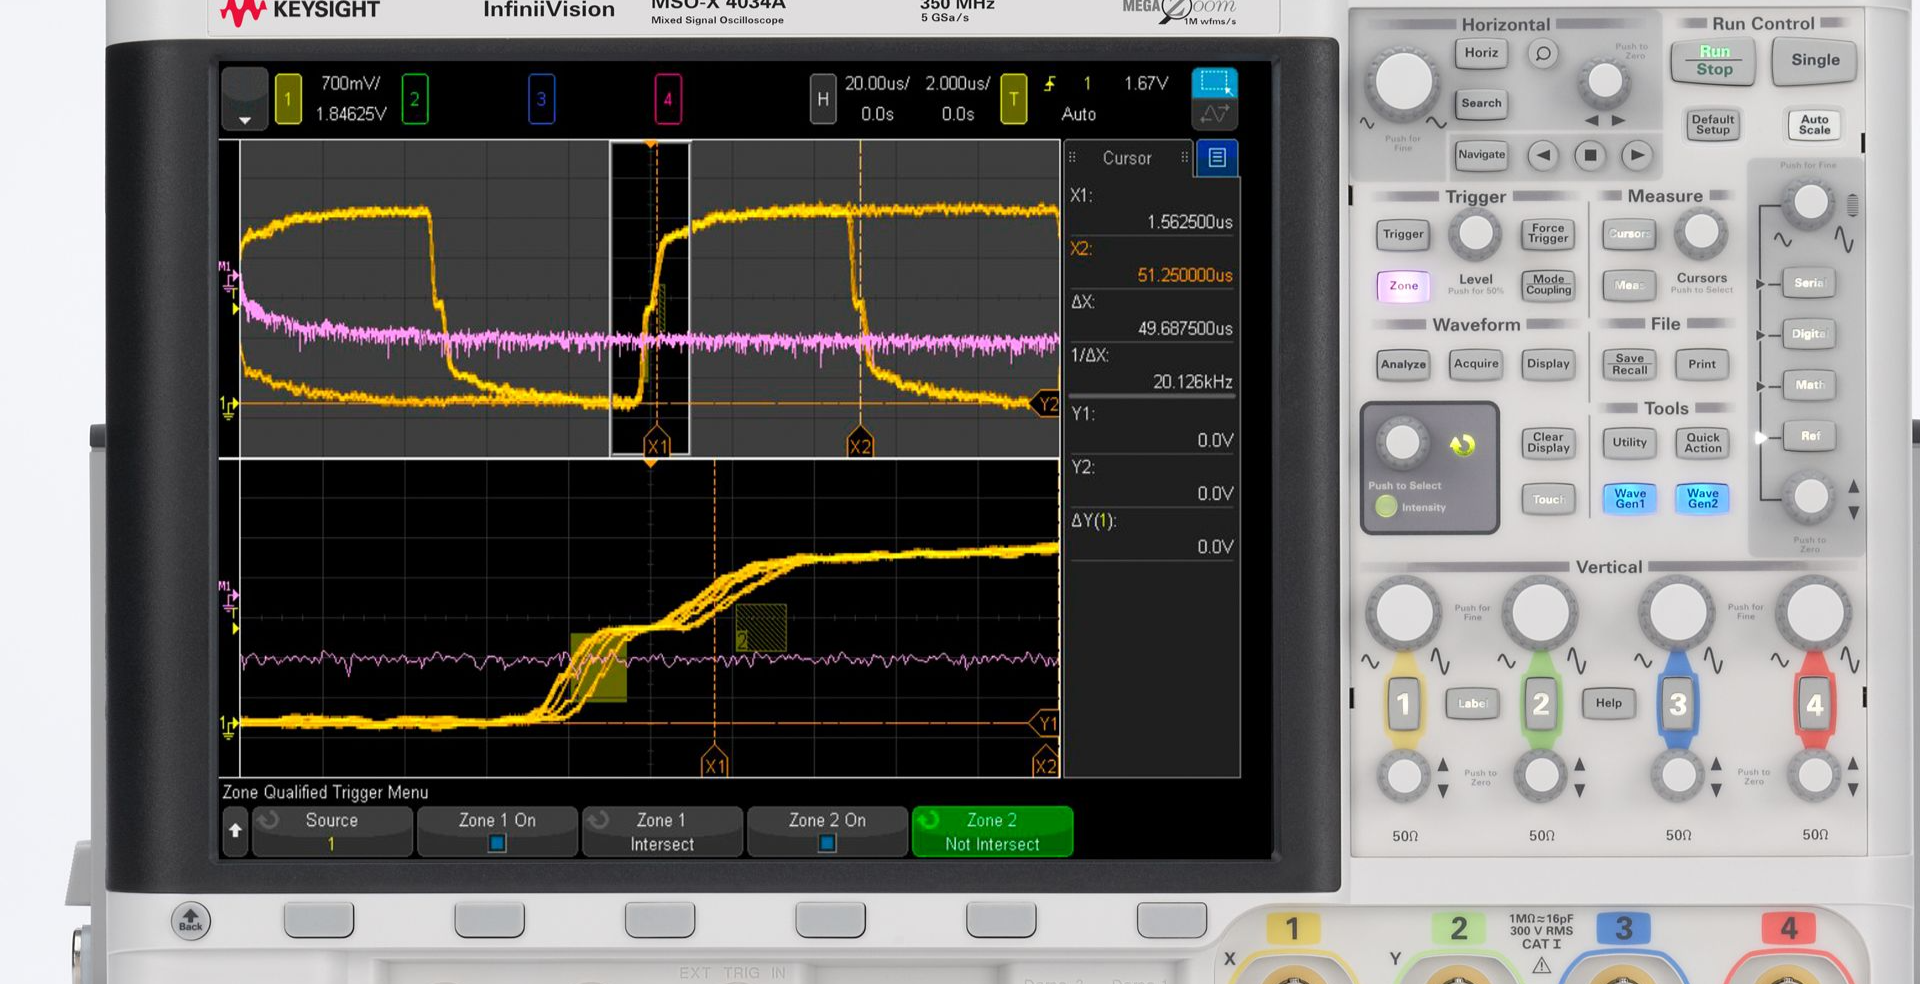Expand the top-left channel dropdown arrow
The height and width of the screenshot is (984, 1920).
point(244,119)
